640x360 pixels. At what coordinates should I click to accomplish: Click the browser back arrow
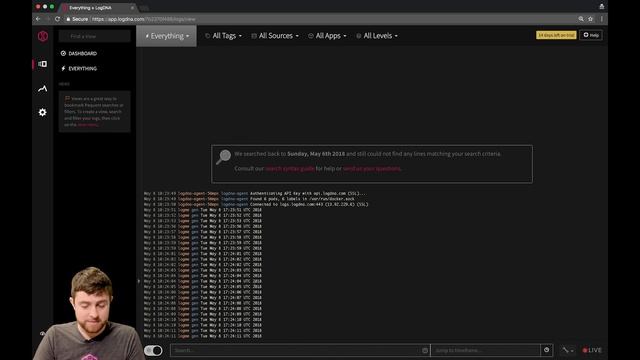[x=38, y=19]
